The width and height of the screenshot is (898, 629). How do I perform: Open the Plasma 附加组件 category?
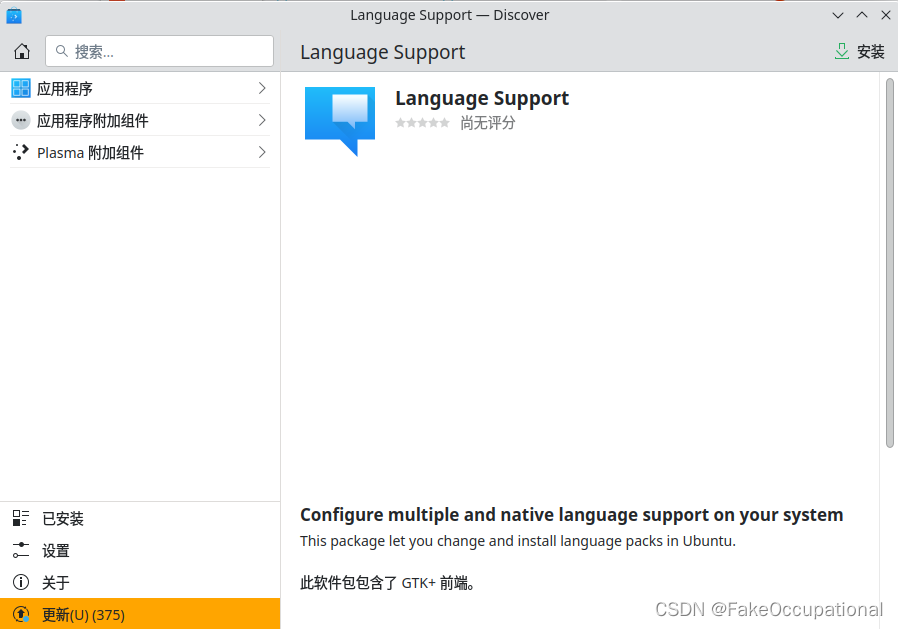pyautogui.click(x=140, y=152)
